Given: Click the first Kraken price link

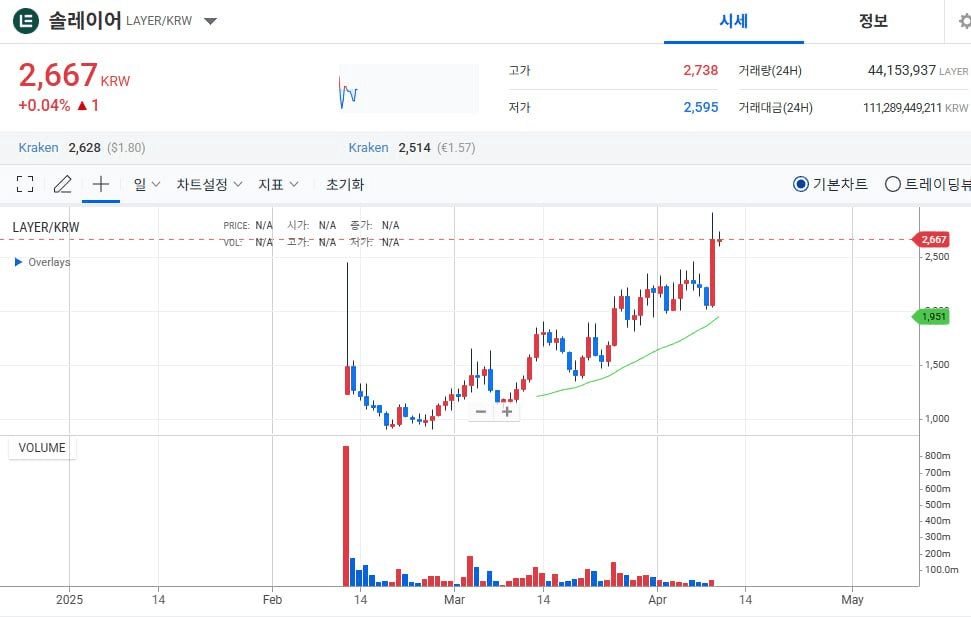Looking at the screenshot, I should tap(39, 148).
